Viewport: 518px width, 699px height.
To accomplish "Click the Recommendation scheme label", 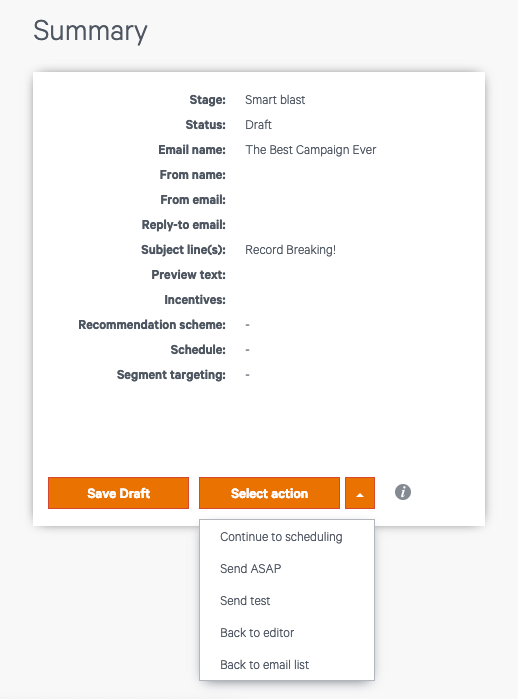I will point(152,325).
